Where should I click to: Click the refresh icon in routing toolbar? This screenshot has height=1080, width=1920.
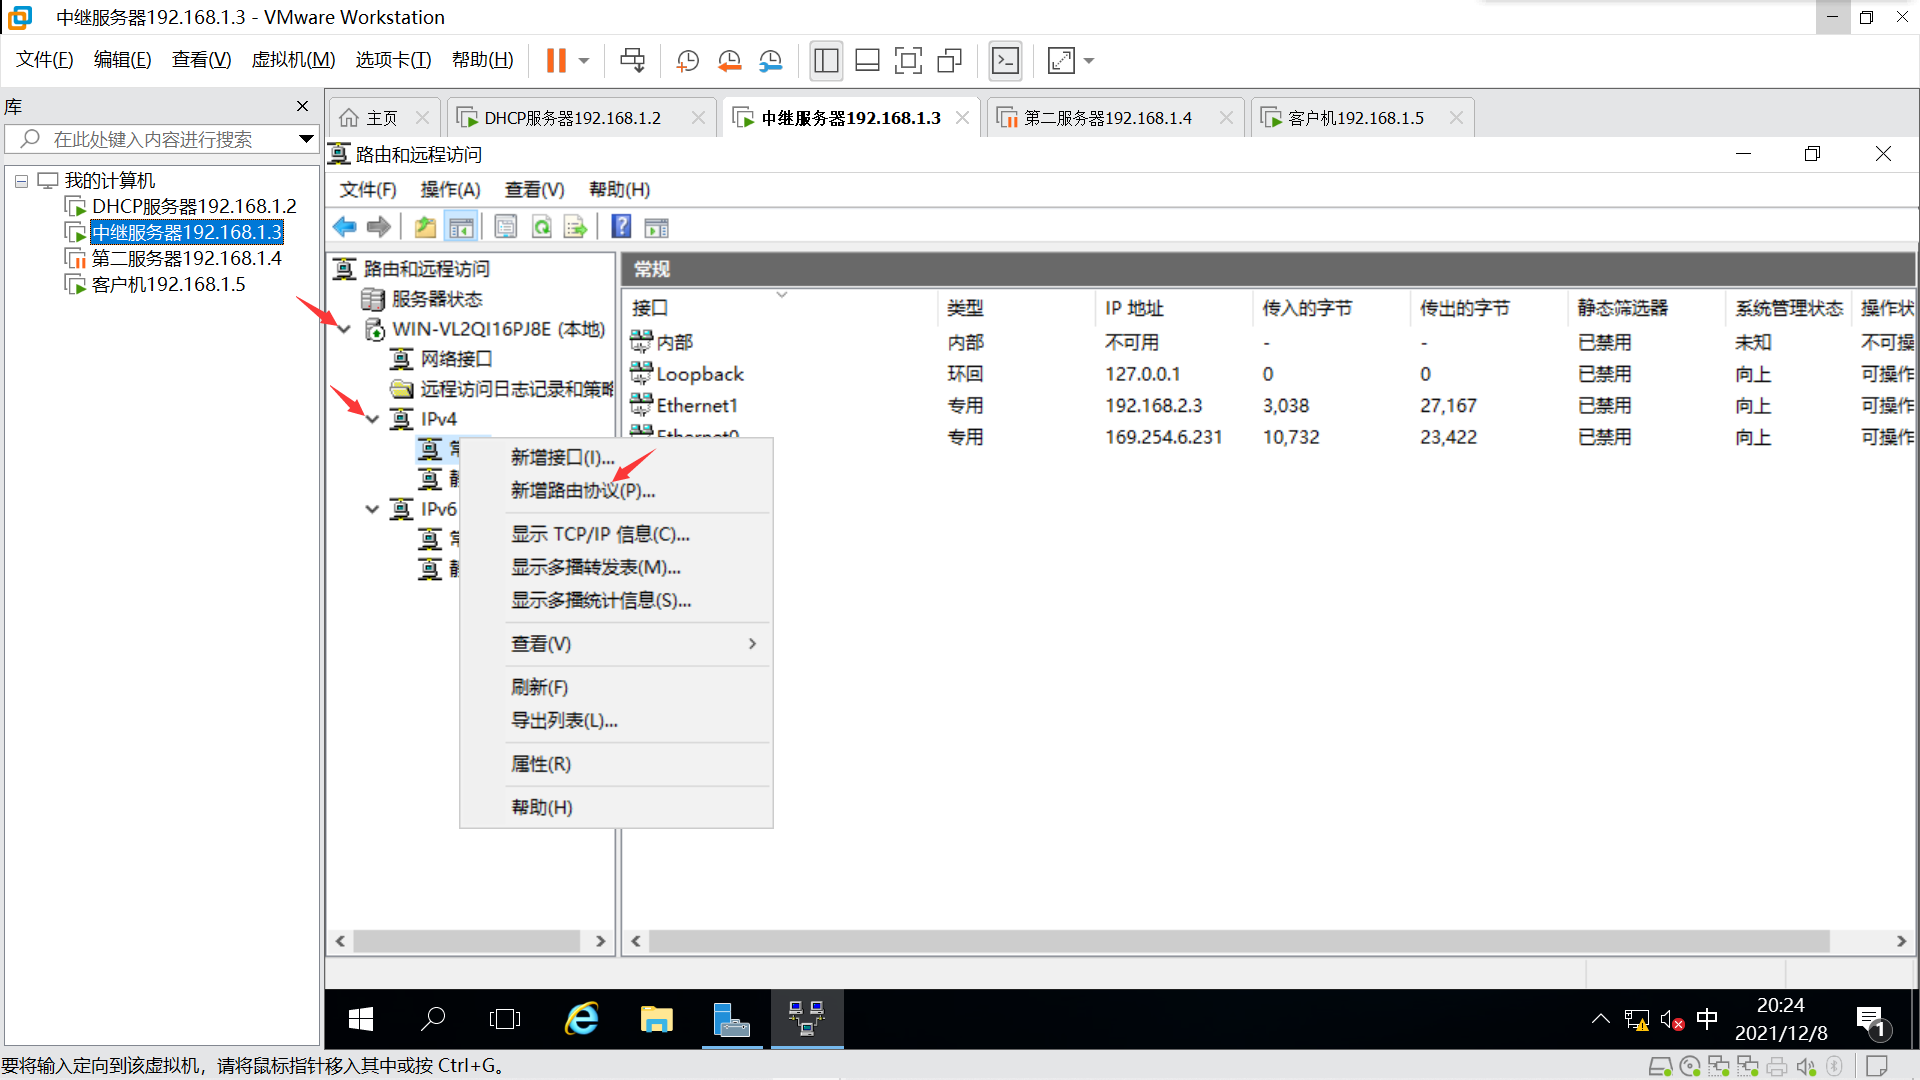click(x=541, y=227)
